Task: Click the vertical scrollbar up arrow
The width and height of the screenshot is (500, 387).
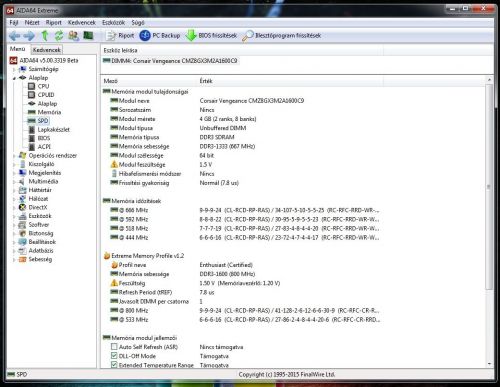Action: coord(489,80)
